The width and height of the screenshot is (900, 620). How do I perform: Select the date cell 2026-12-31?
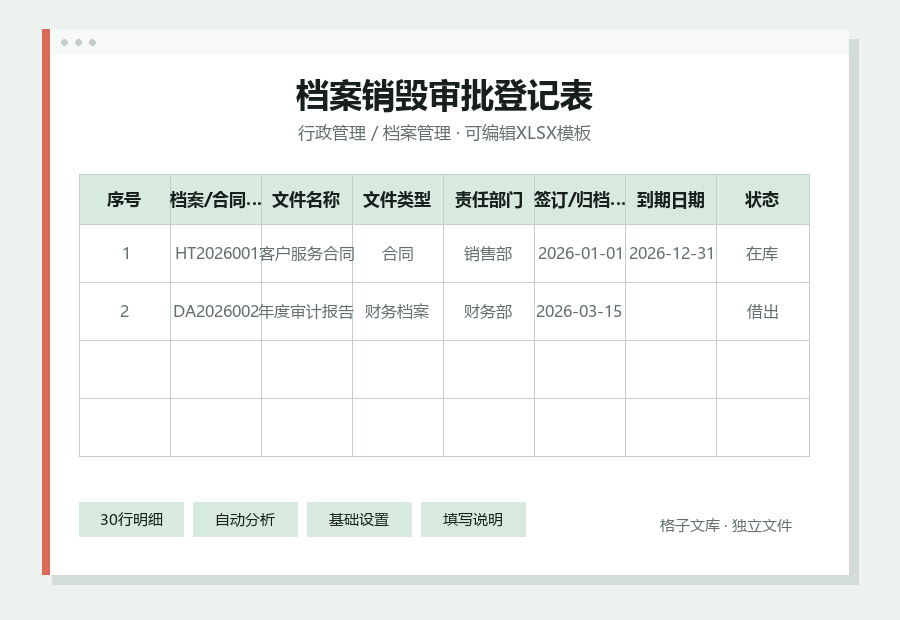670,254
